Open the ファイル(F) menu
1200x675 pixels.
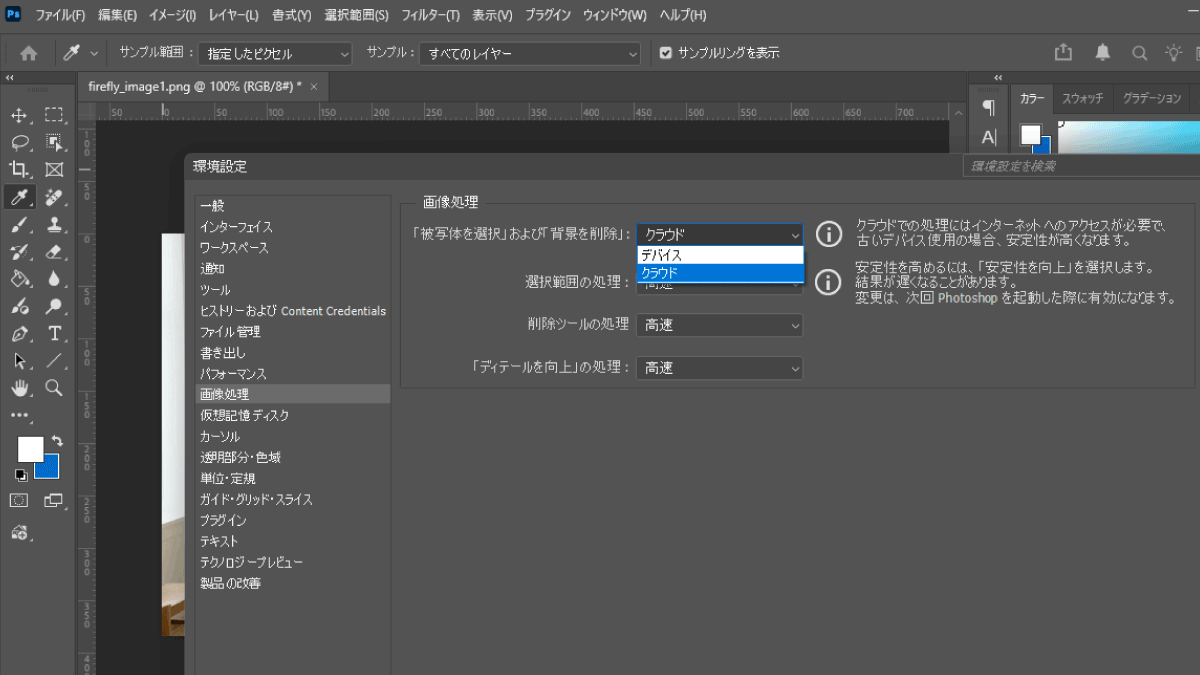[60, 16]
